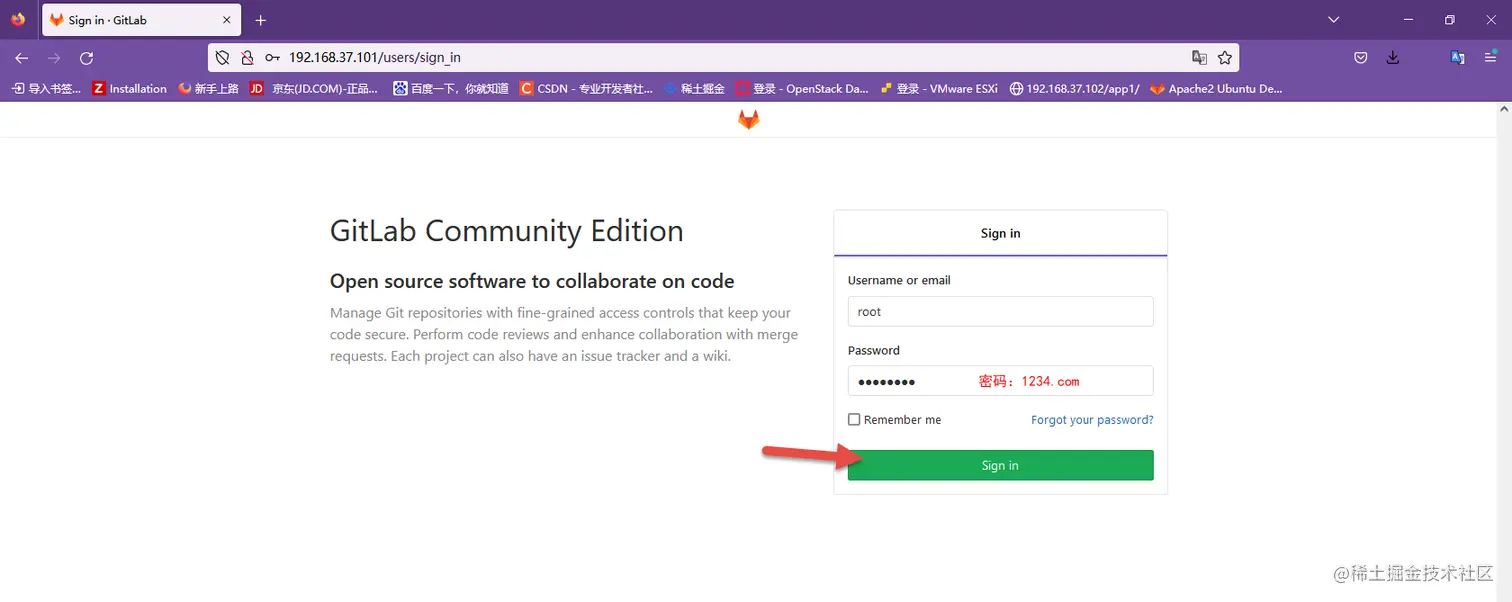Open the 稀土掘金 bookmark

(x=694, y=89)
